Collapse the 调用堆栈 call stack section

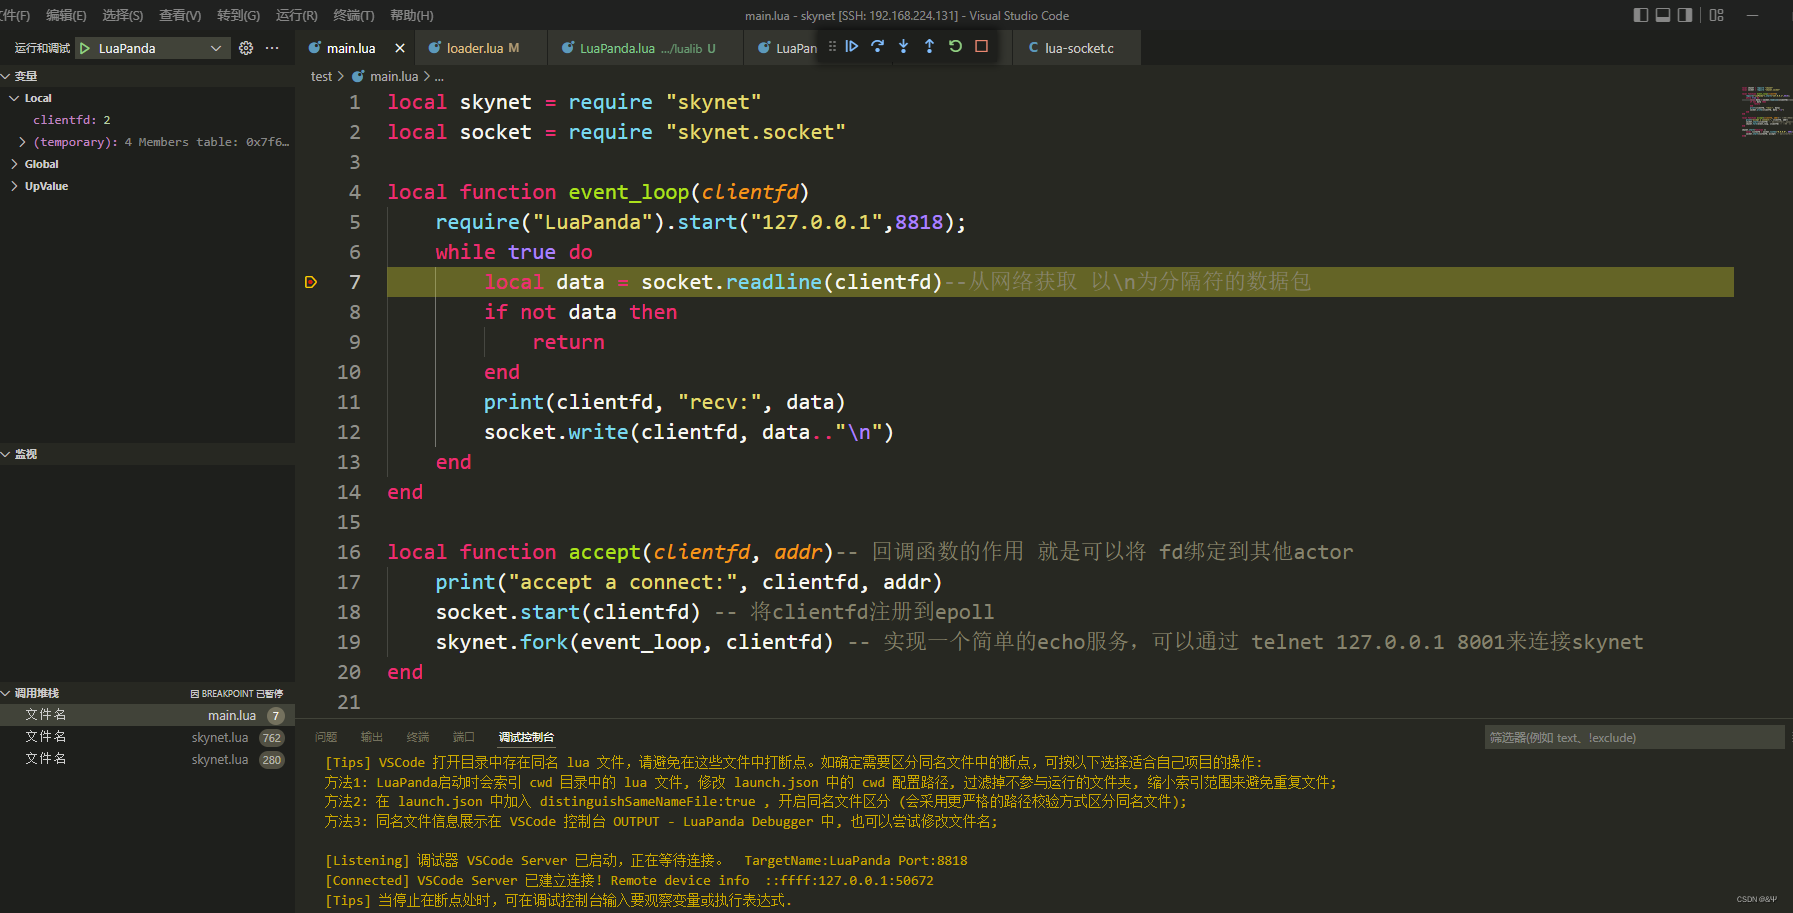coord(6,693)
